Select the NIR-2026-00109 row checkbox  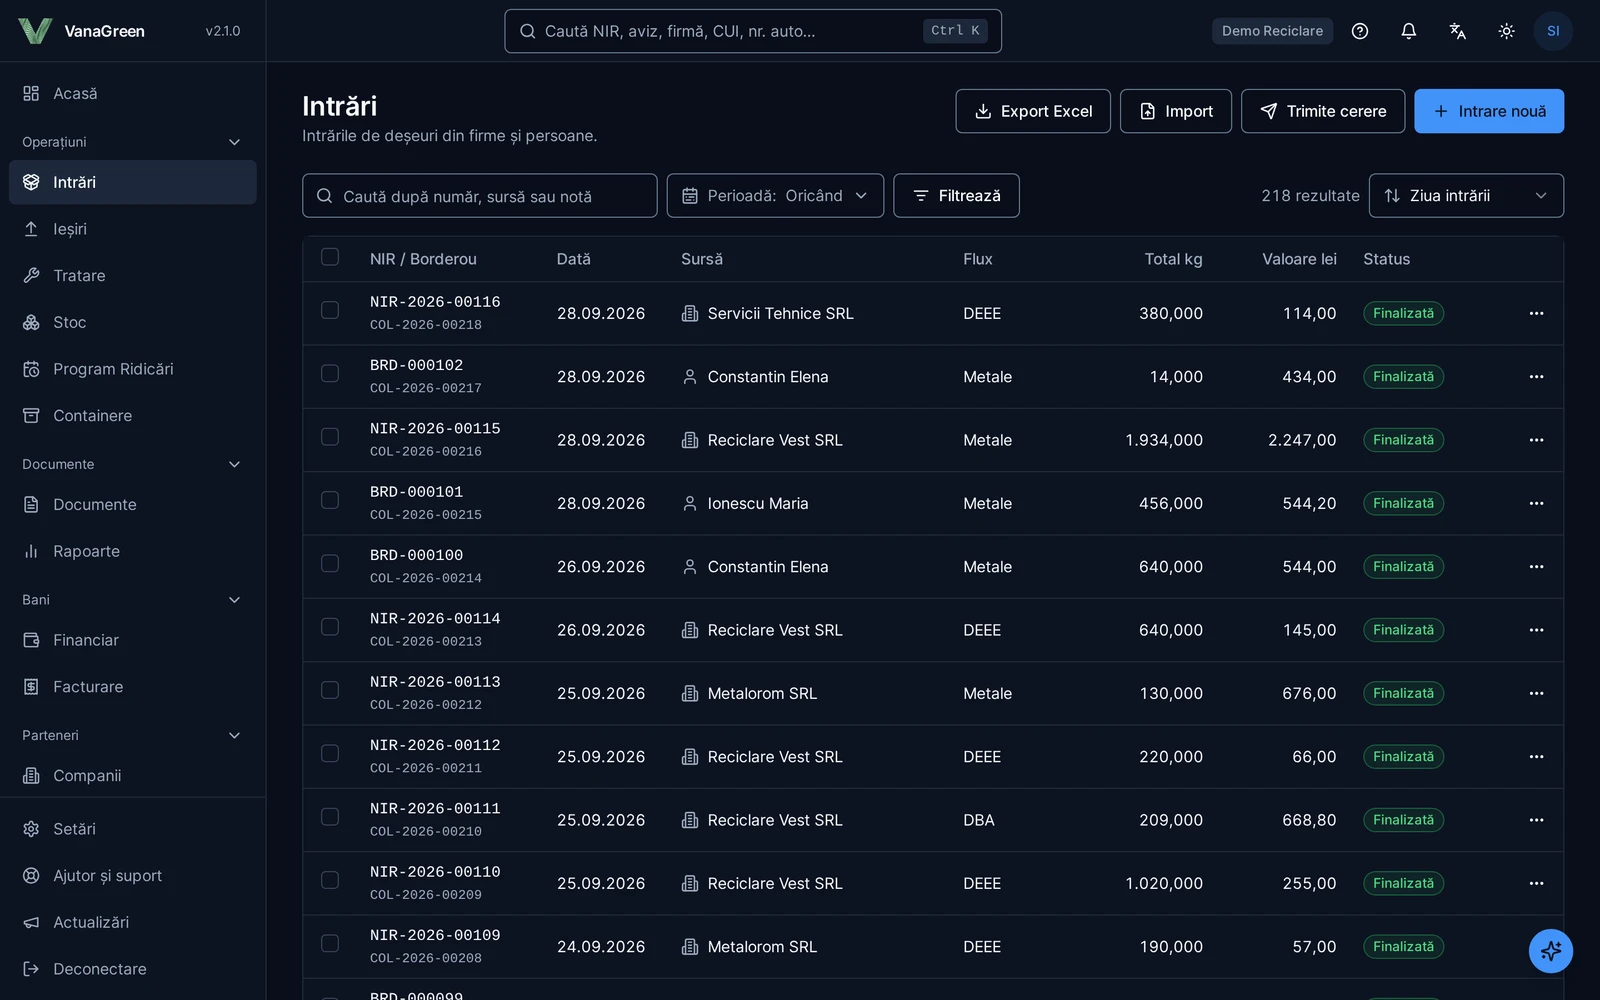tap(330, 944)
